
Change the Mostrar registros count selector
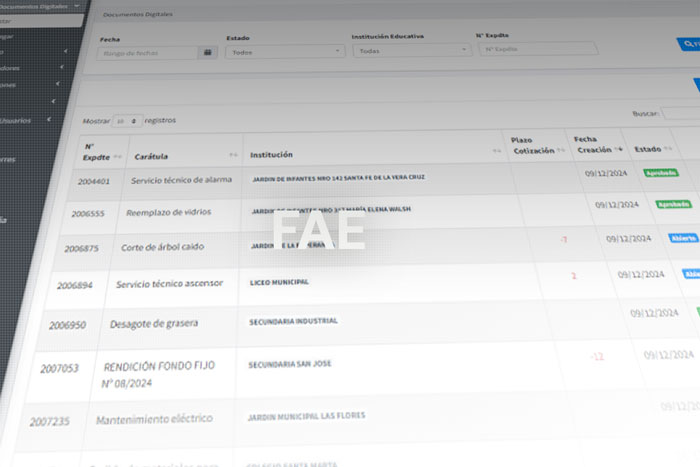(127, 120)
